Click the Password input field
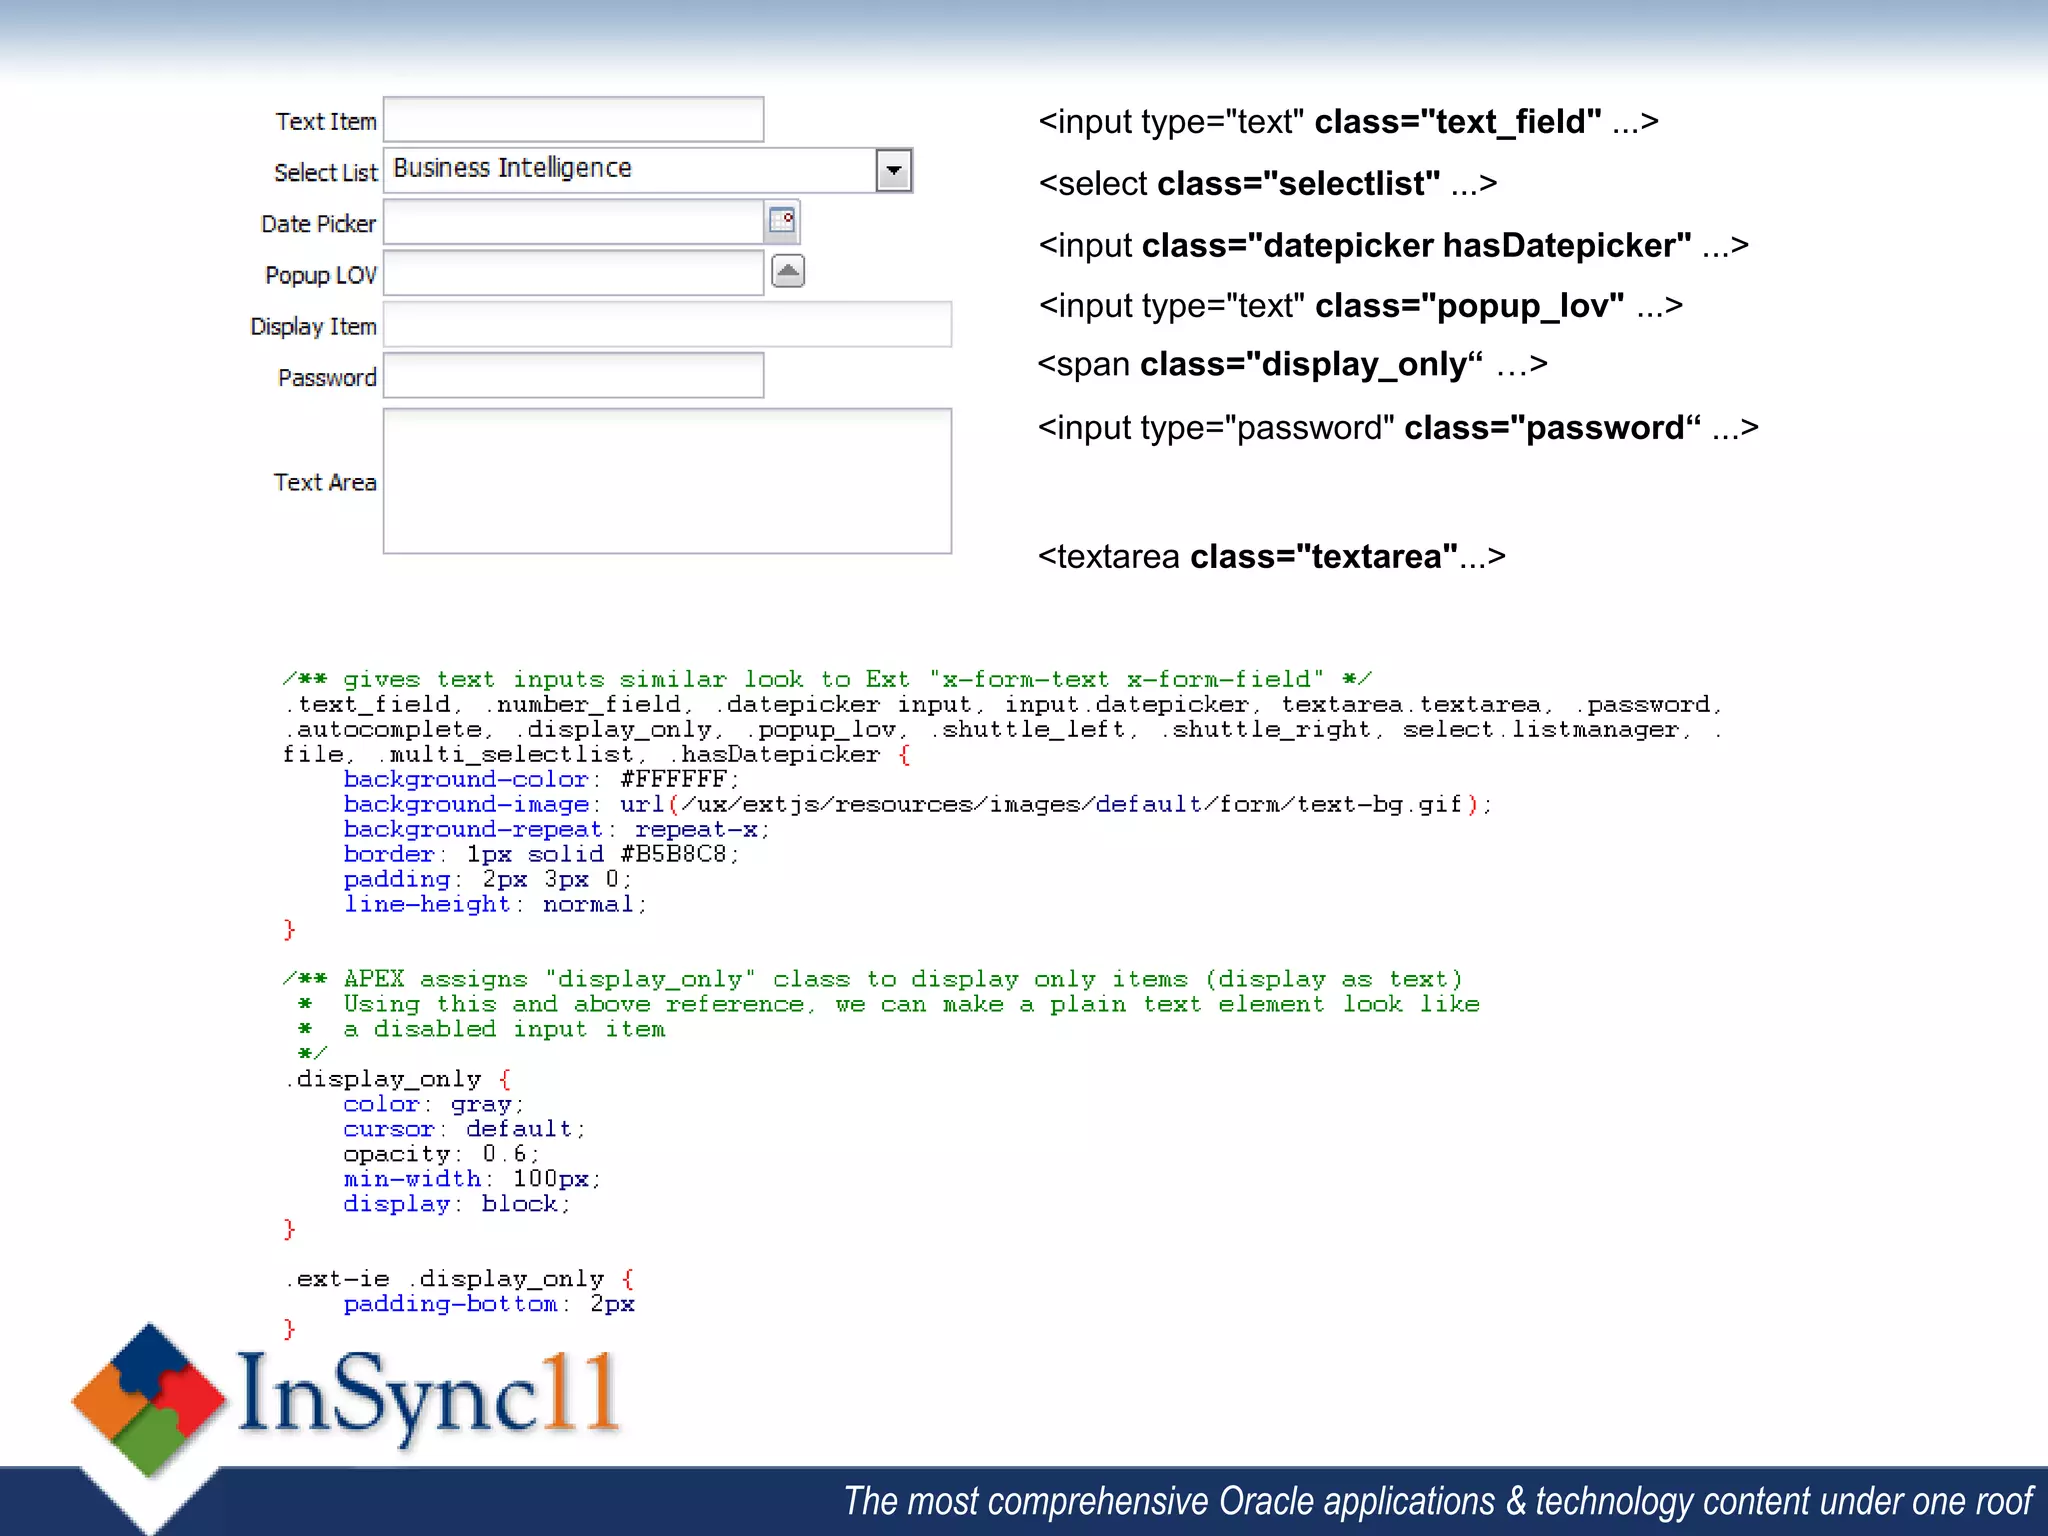 [574, 376]
